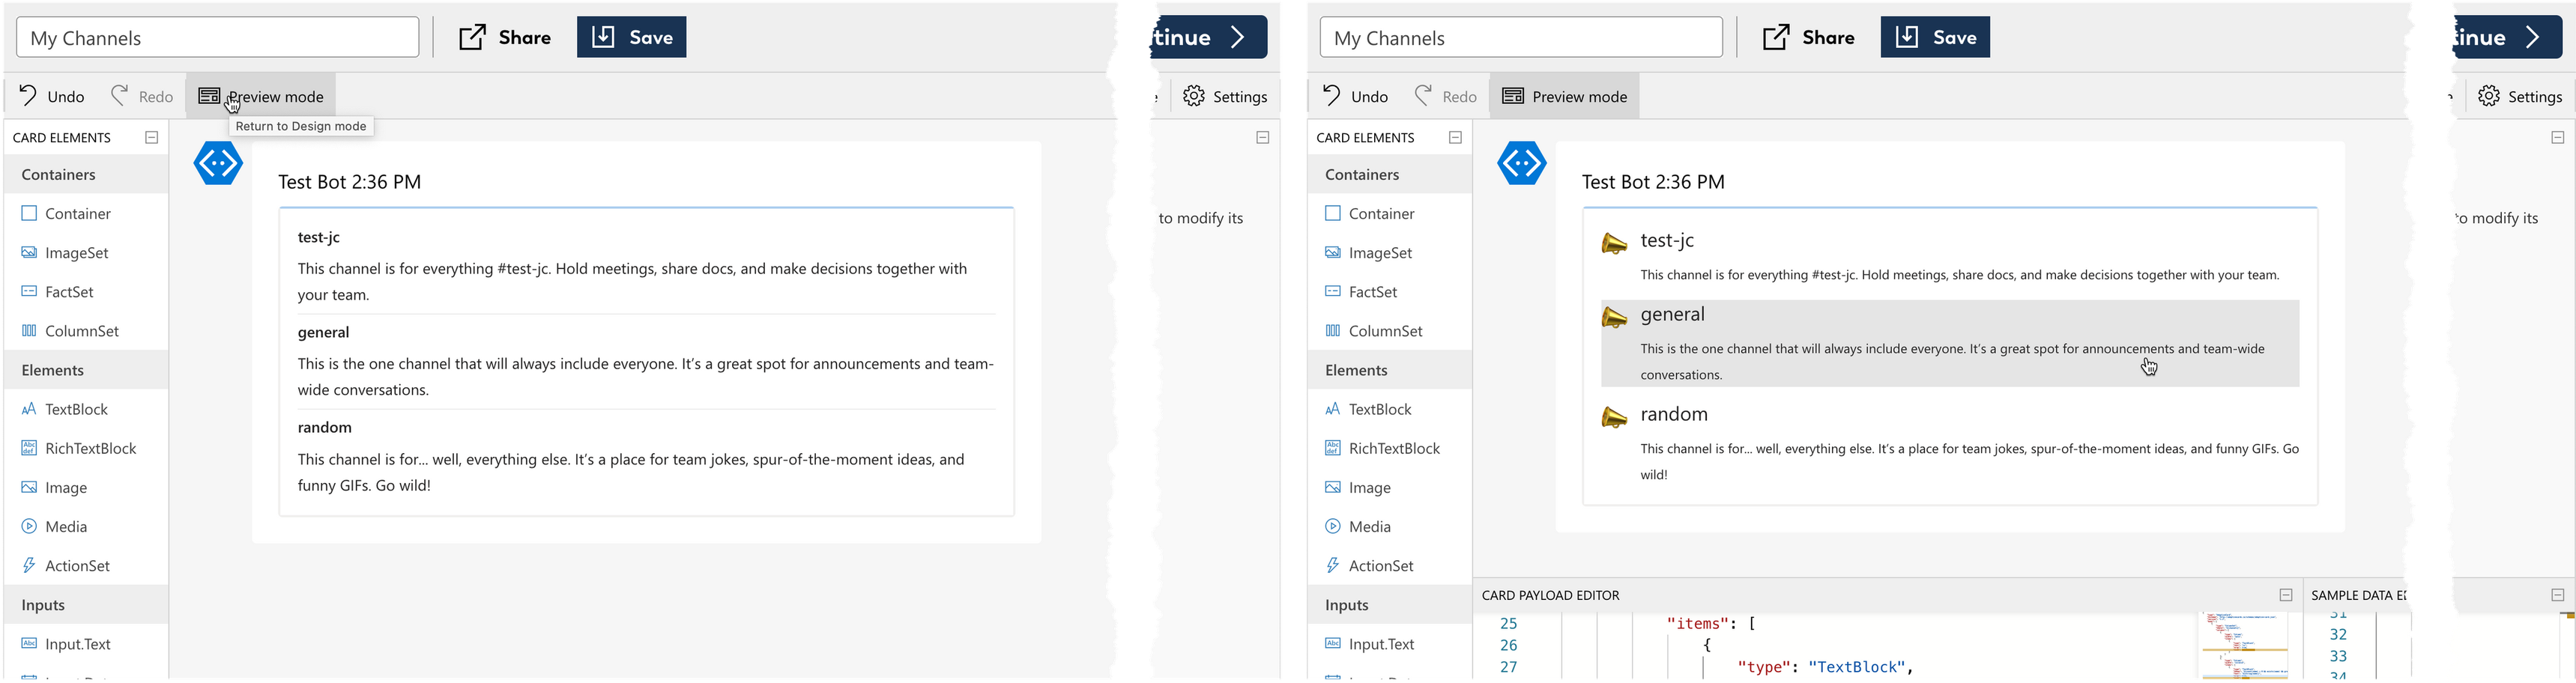The image size is (2576, 683).
Task: Click the Settings gear in the right screenshot
Action: pos(2490,96)
